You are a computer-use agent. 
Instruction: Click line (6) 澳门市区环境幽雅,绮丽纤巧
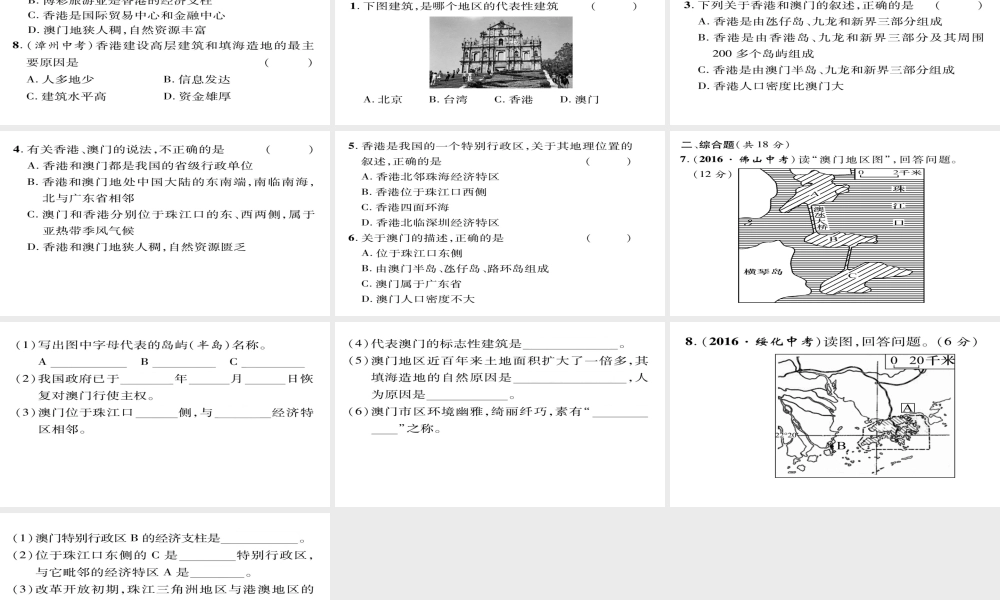point(498,412)
